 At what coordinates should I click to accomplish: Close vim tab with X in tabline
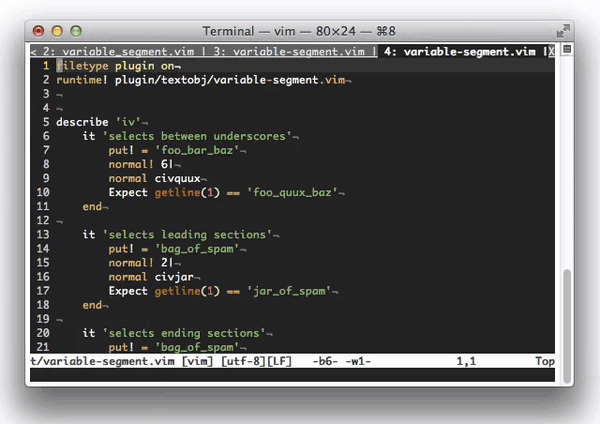pyautogui.click(x=551, y=51)
